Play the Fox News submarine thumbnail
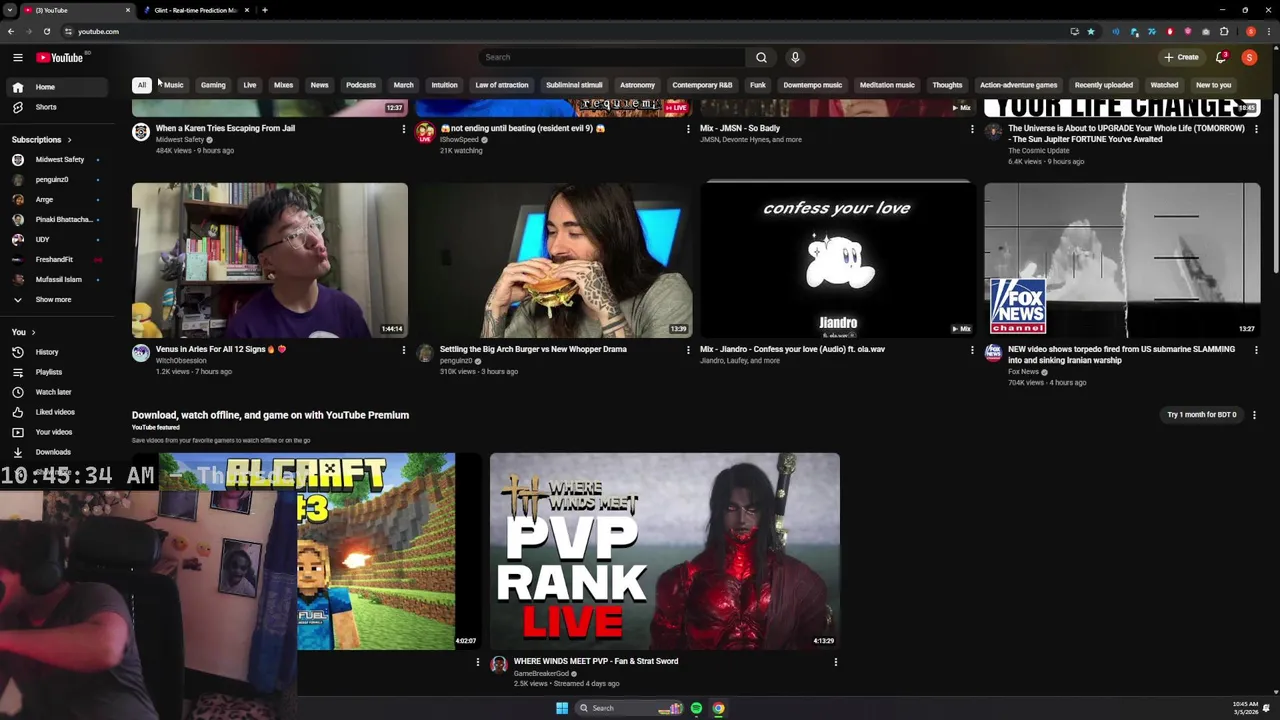 tap(1122, 260)
